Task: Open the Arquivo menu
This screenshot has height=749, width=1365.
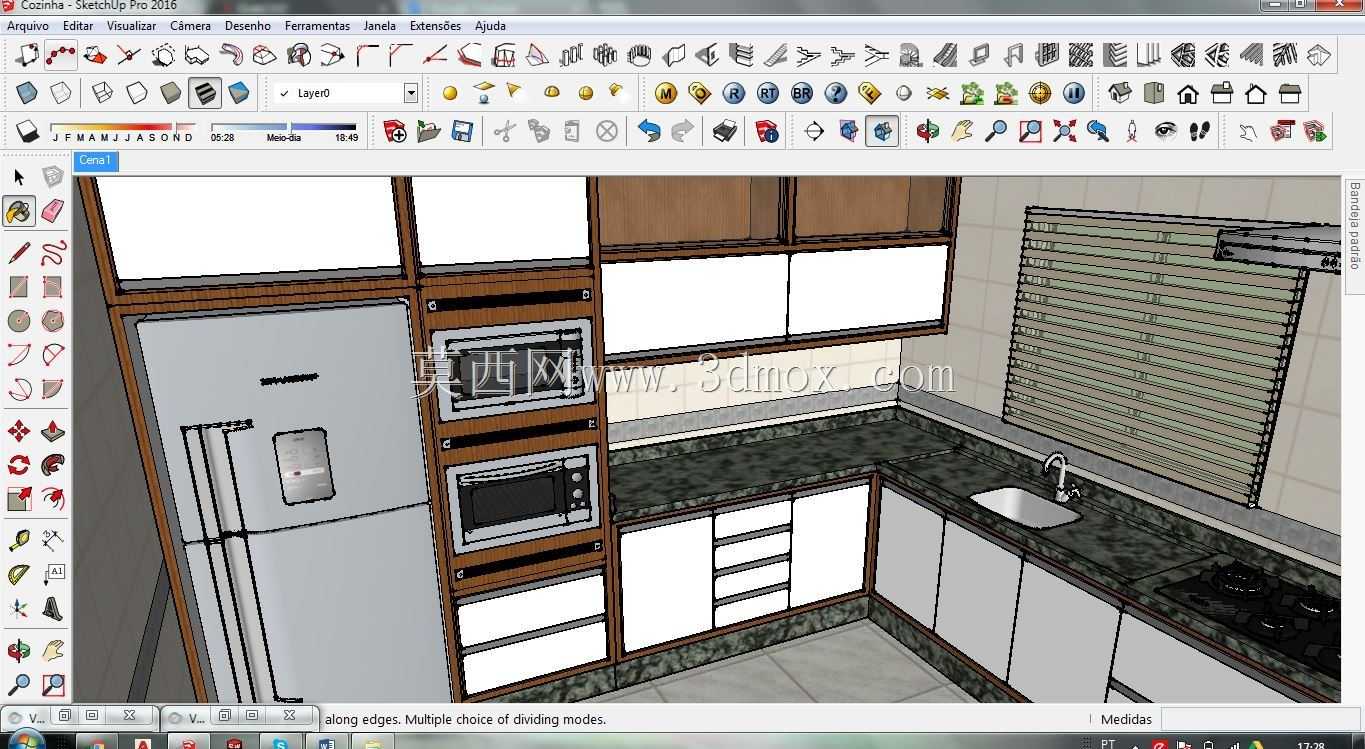Action: pyautogui.click(x=28, y=26)
